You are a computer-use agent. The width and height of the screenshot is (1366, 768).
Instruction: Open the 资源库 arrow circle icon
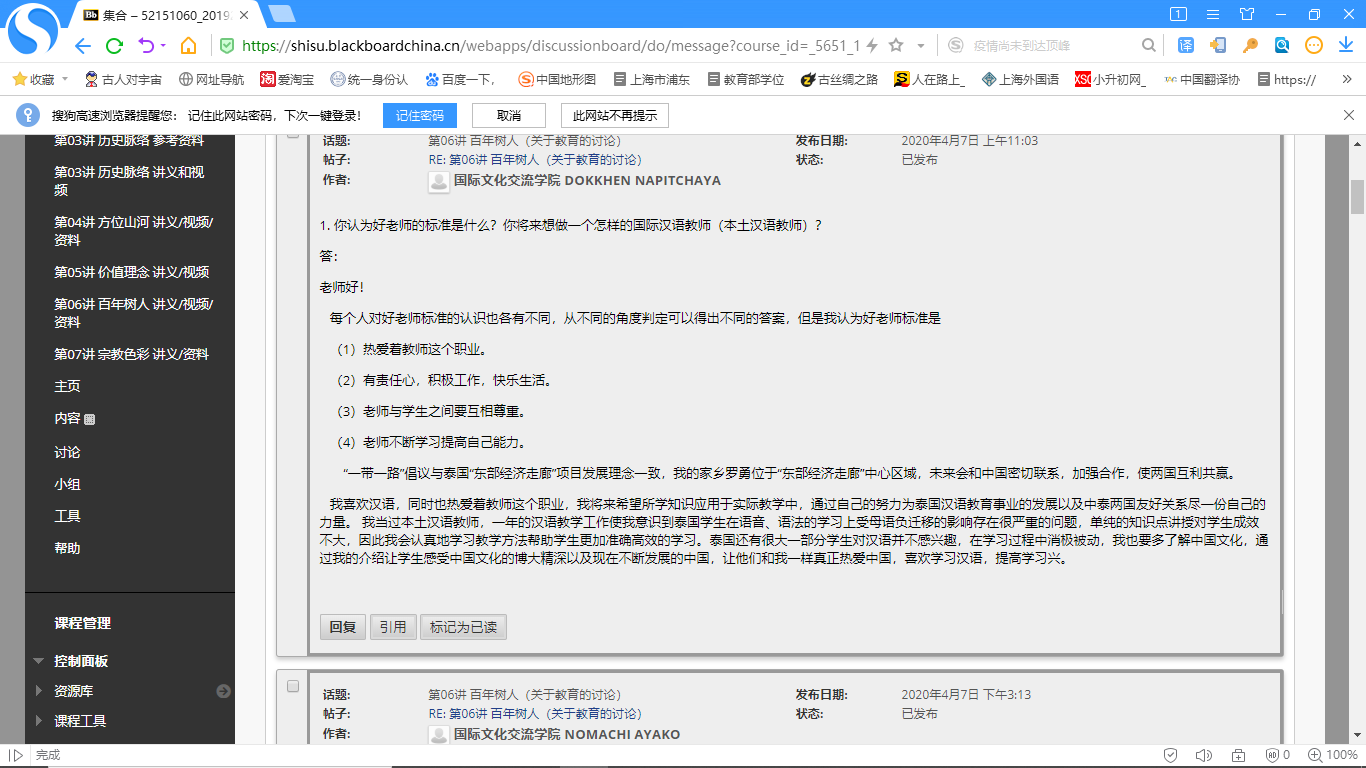pos(223,691)
